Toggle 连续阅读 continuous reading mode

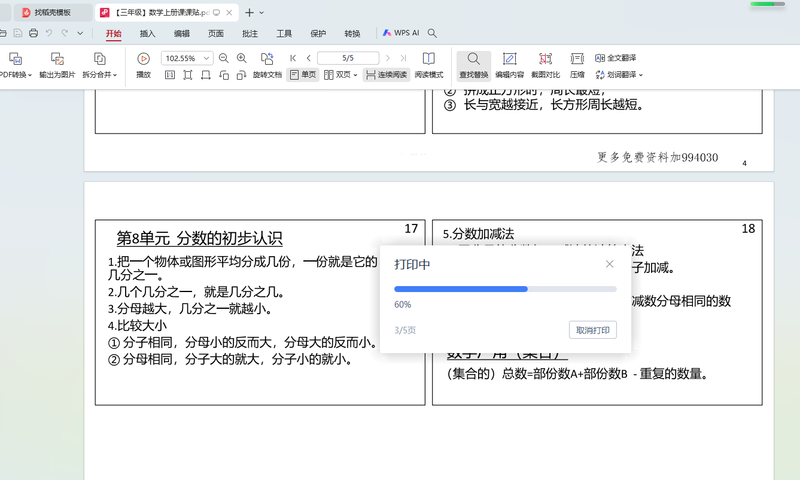(x=386, y=75)
